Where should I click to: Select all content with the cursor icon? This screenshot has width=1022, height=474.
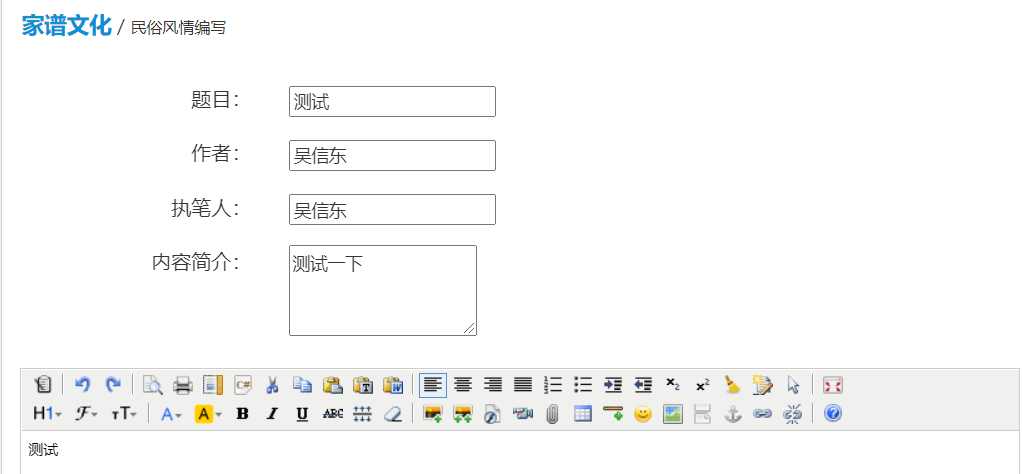point(793,385)
